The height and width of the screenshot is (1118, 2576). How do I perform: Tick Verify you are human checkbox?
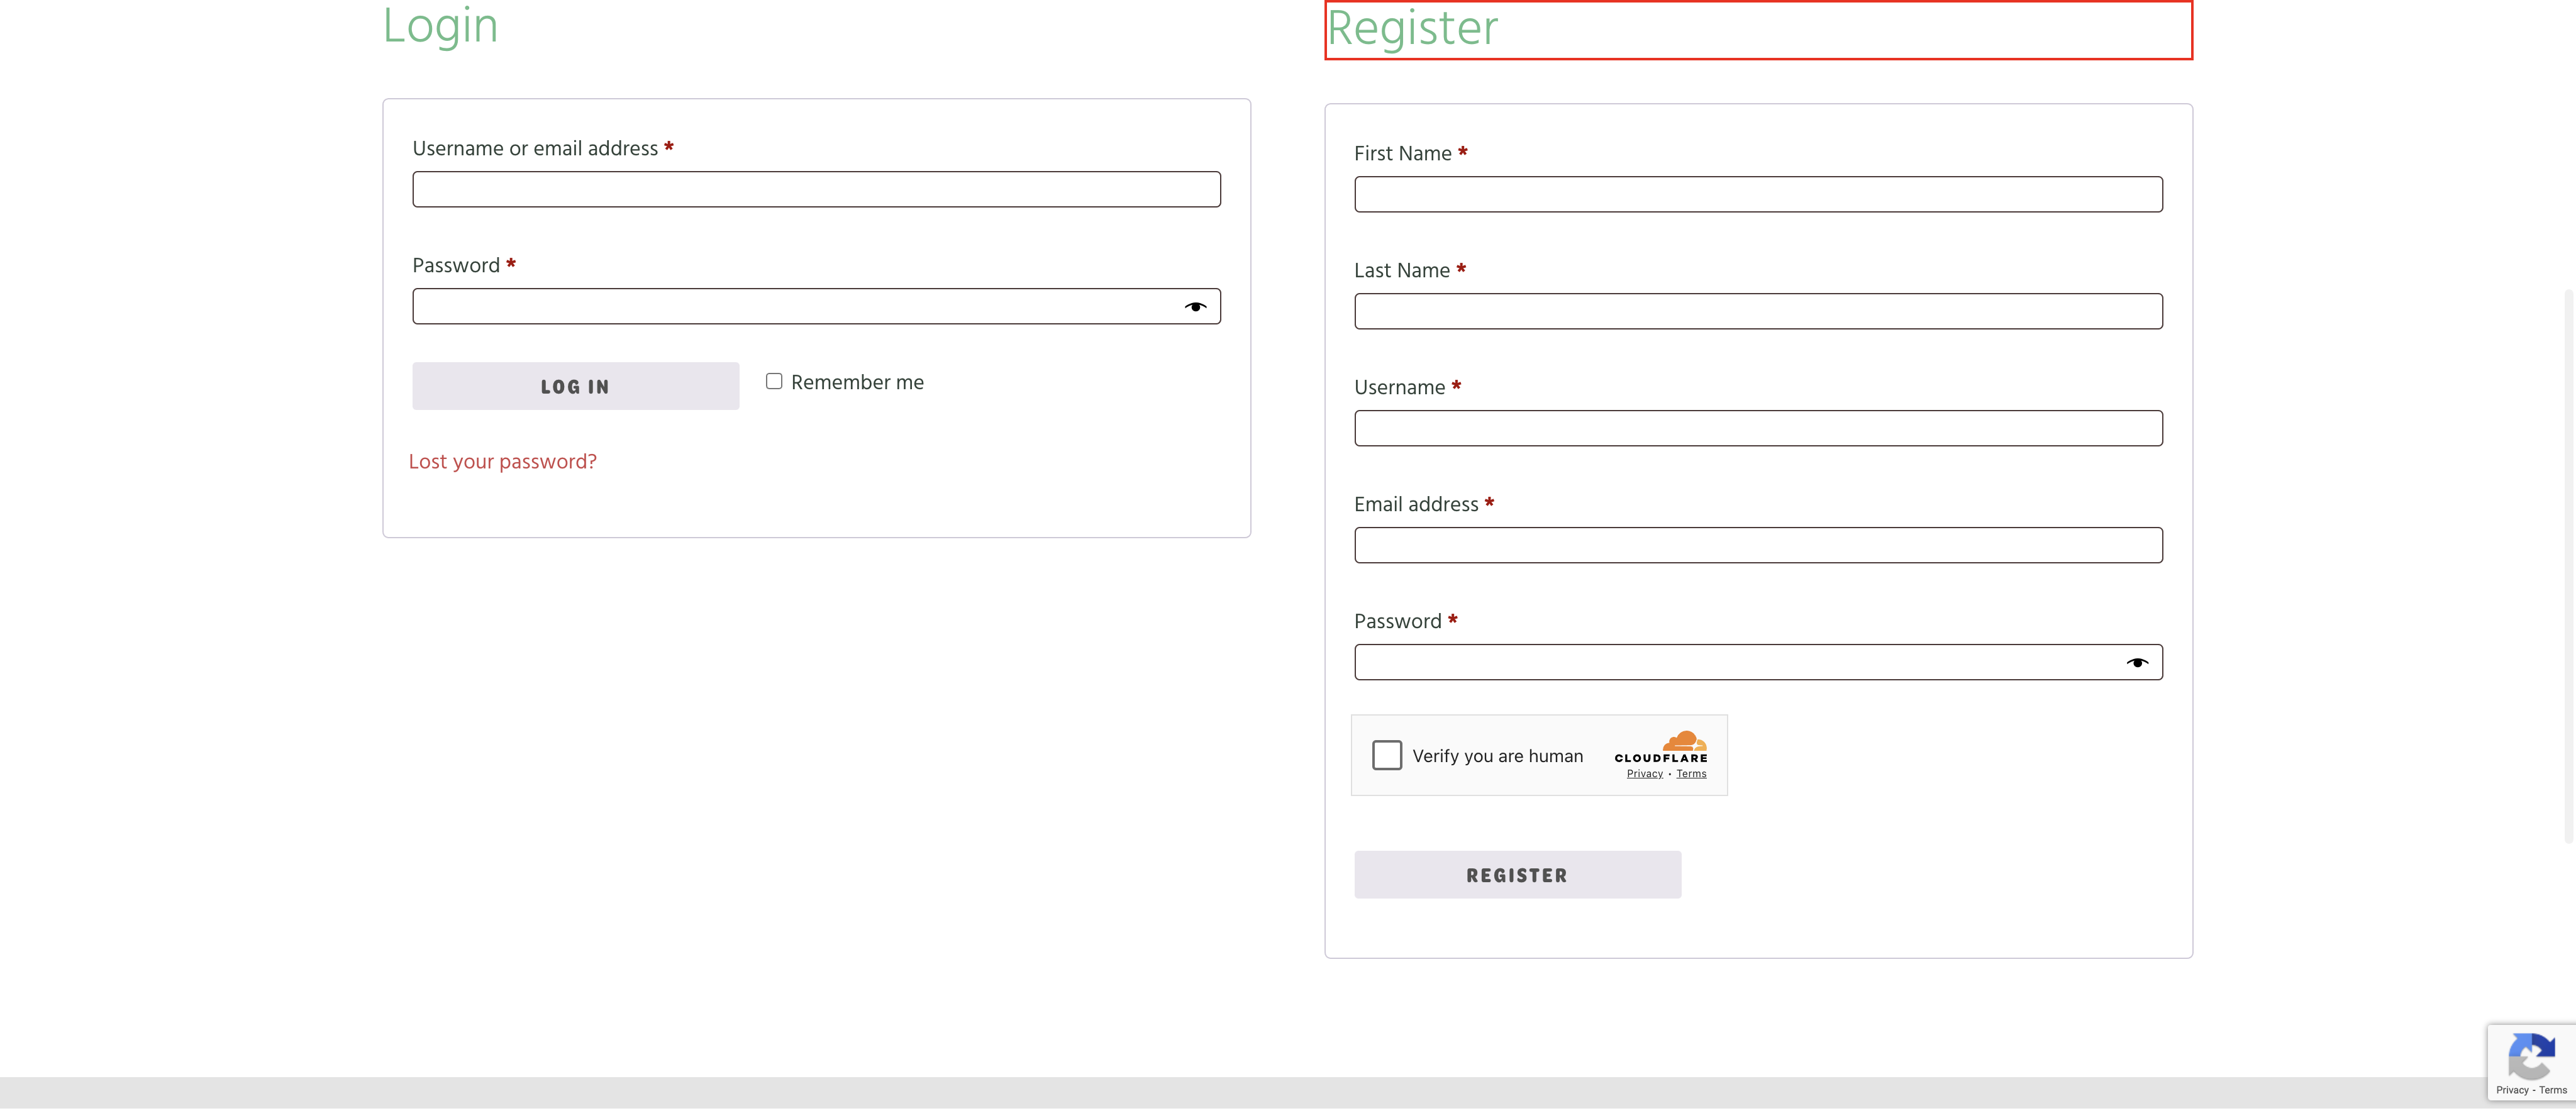[x=1386, y=756]
